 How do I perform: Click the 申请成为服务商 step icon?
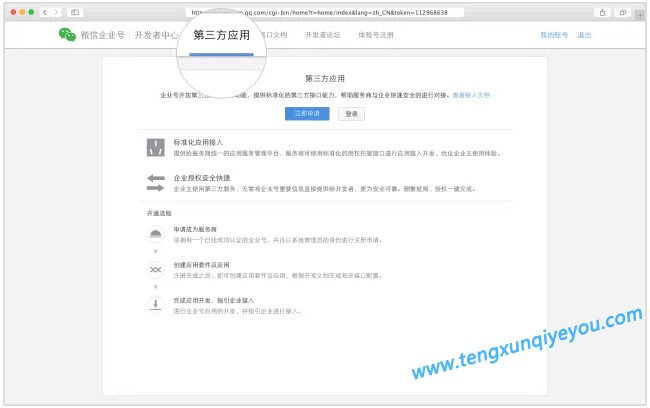coord(155,234)
